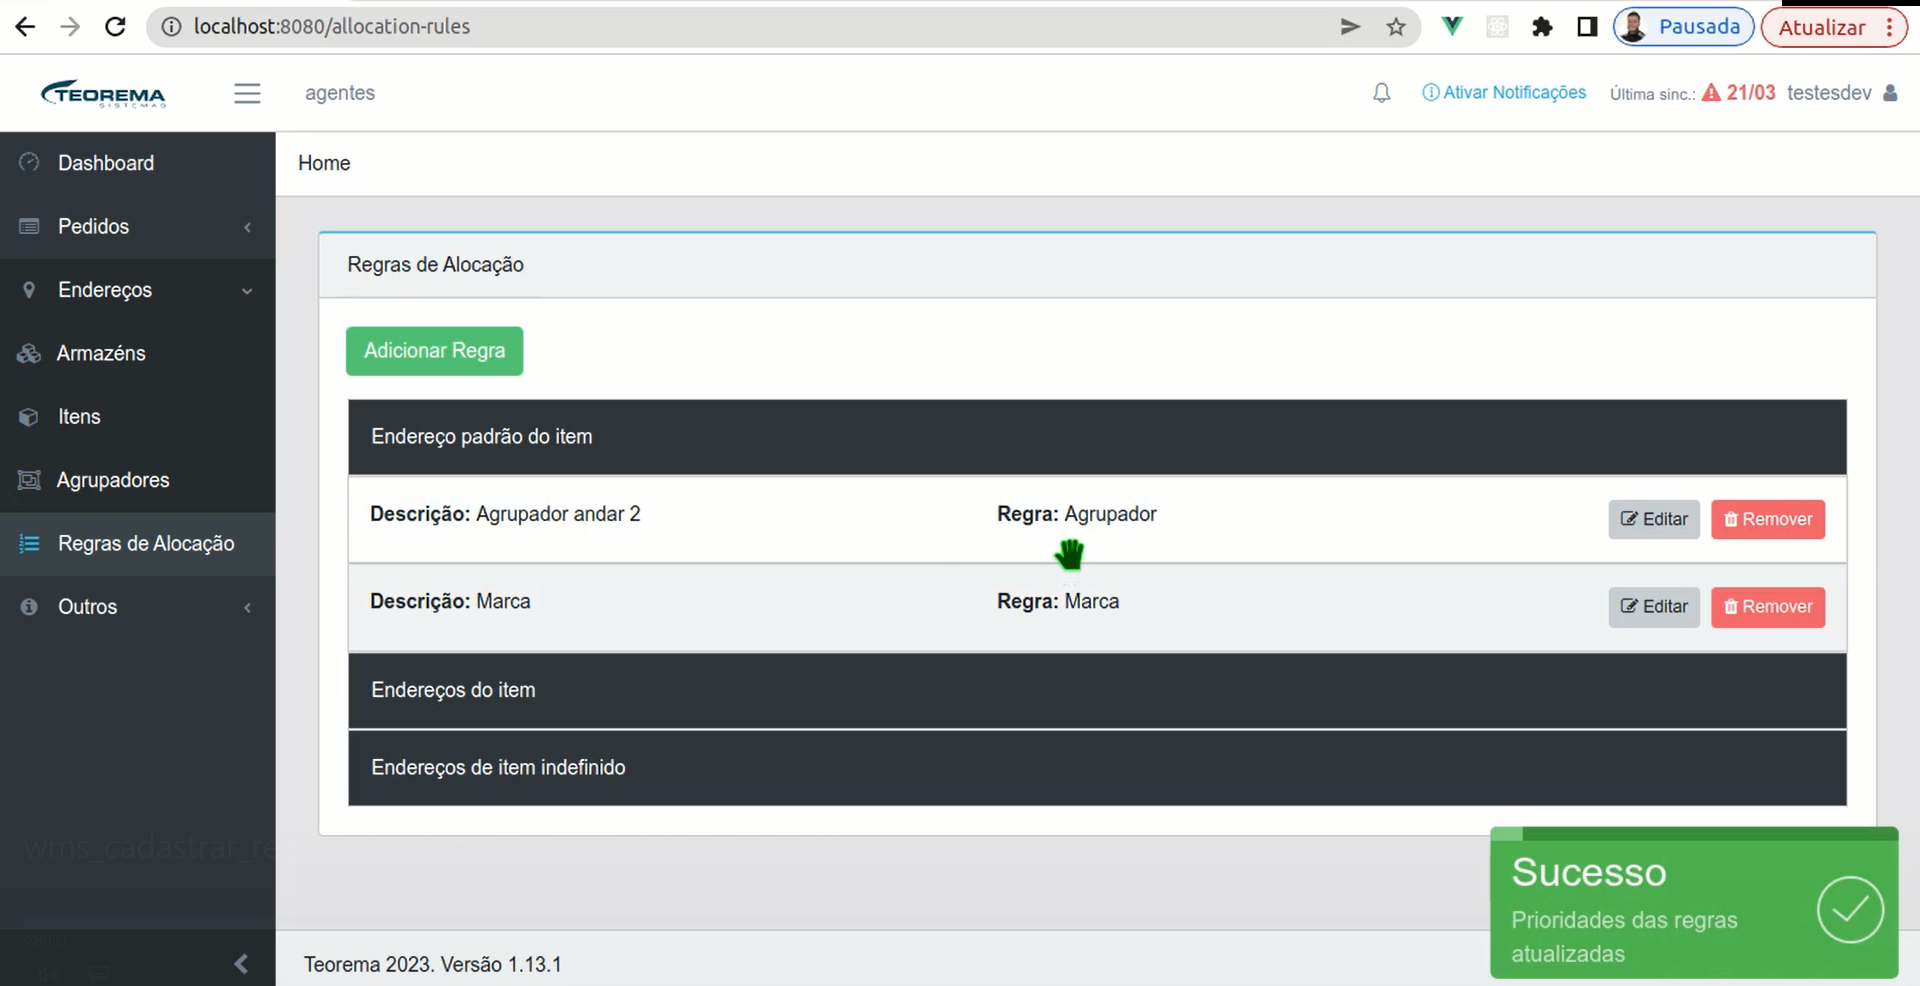
Task: Click the 21/03 last sync date
Action: [x=1751, y=93]
